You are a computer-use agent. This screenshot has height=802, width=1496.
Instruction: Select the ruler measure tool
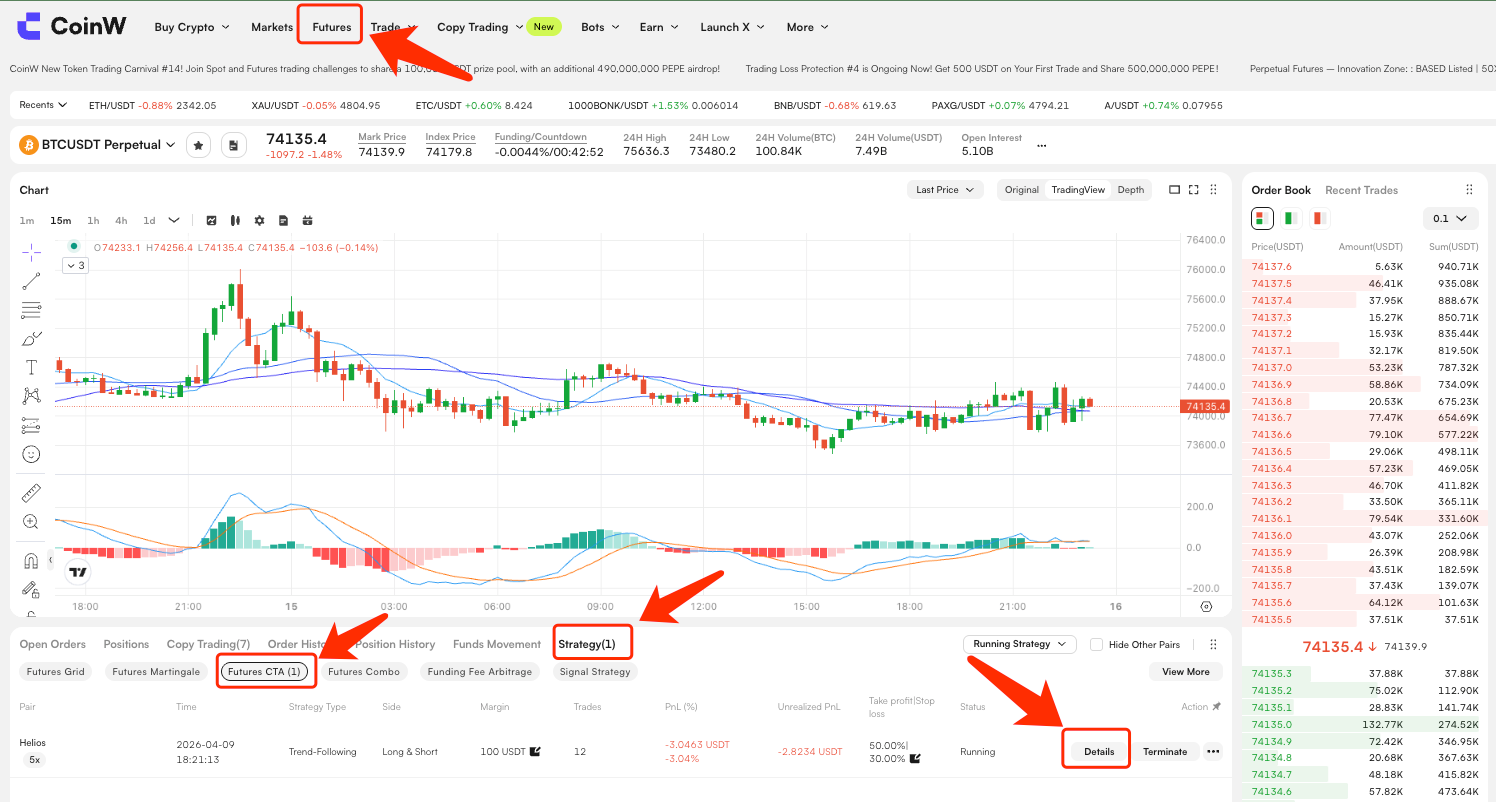click(x=32, y=493)
